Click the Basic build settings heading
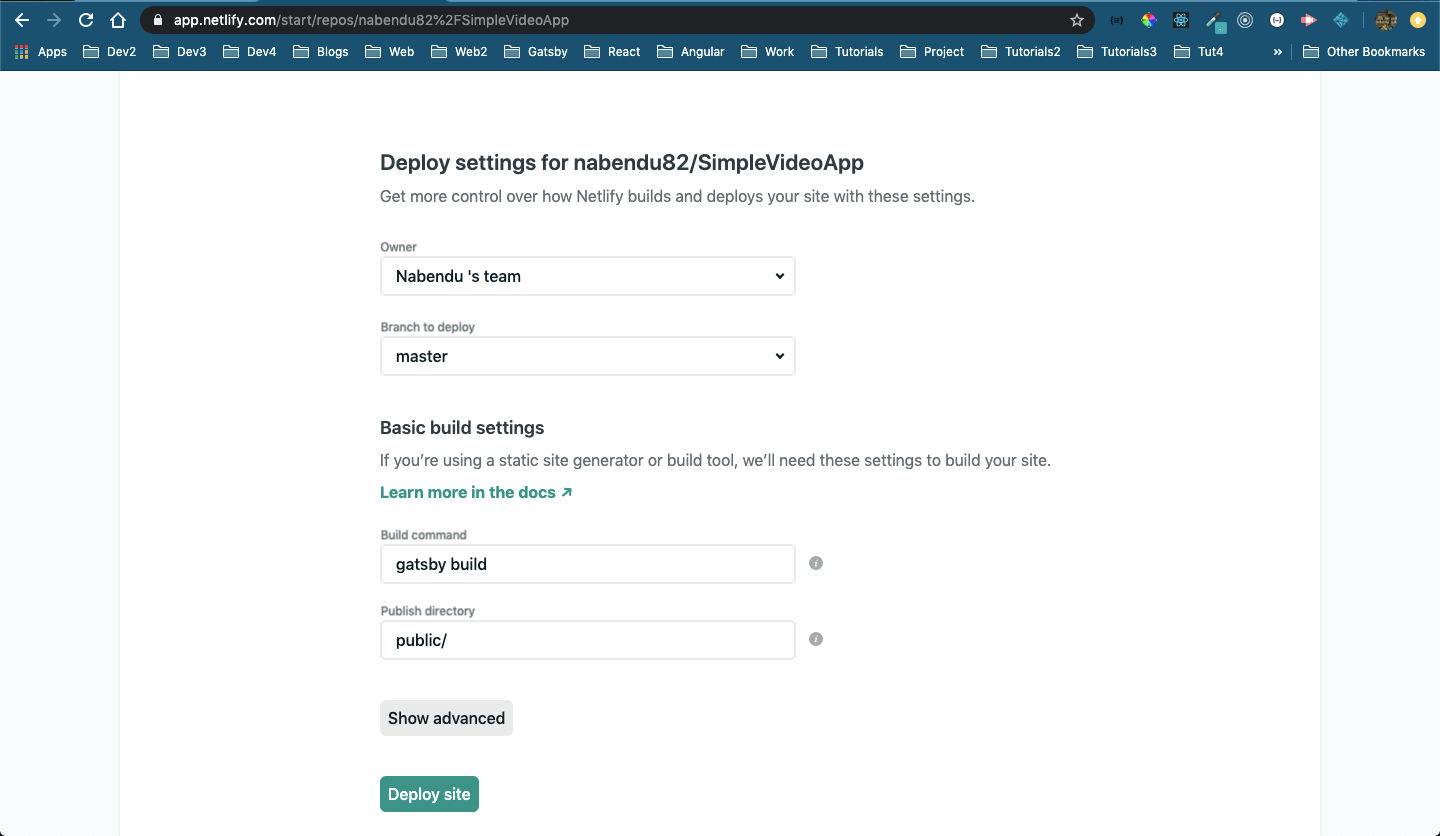This screenshot has width=1440, height=836. [x=462, y=428]
